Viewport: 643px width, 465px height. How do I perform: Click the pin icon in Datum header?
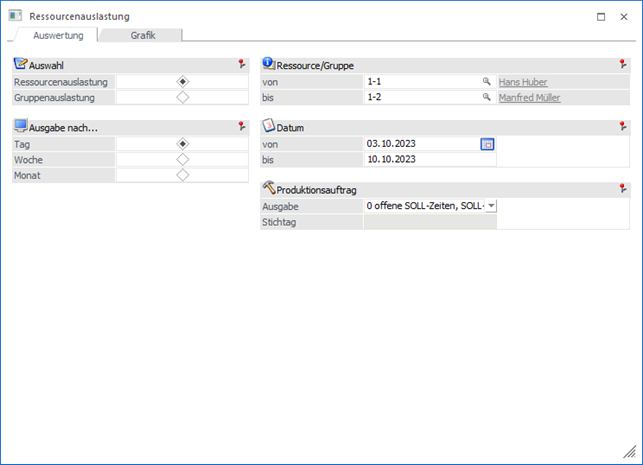pos(623,127)
